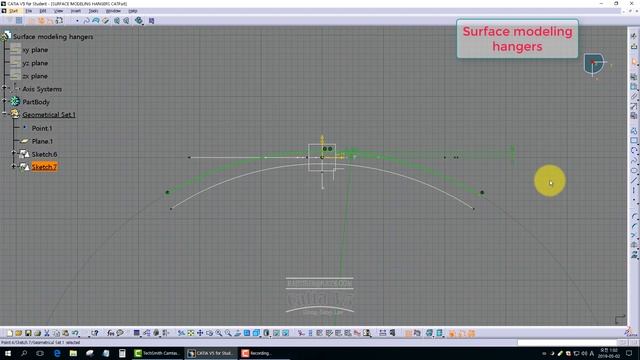Click the sketch endpoint at left end of green arc
Image resolution: width=640 pixels, height=360 pixels.
[x=167, y=192]
